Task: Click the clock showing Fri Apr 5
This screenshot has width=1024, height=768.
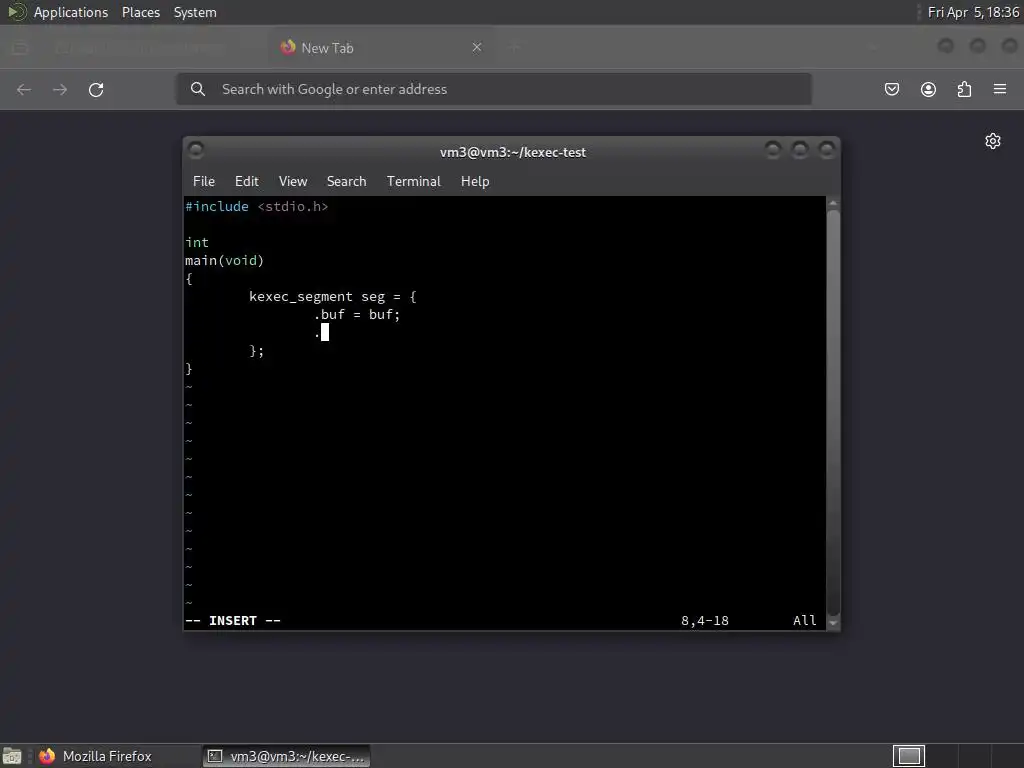Action: pyautogui.click(x=973, y=12)
